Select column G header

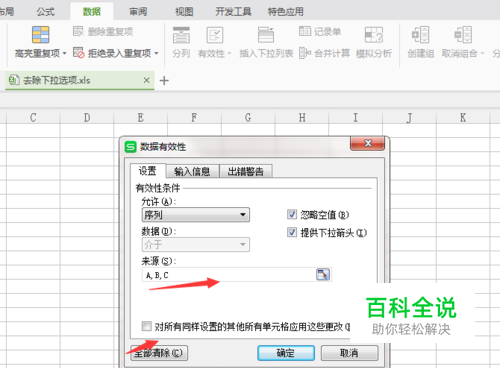click(248, 117)
